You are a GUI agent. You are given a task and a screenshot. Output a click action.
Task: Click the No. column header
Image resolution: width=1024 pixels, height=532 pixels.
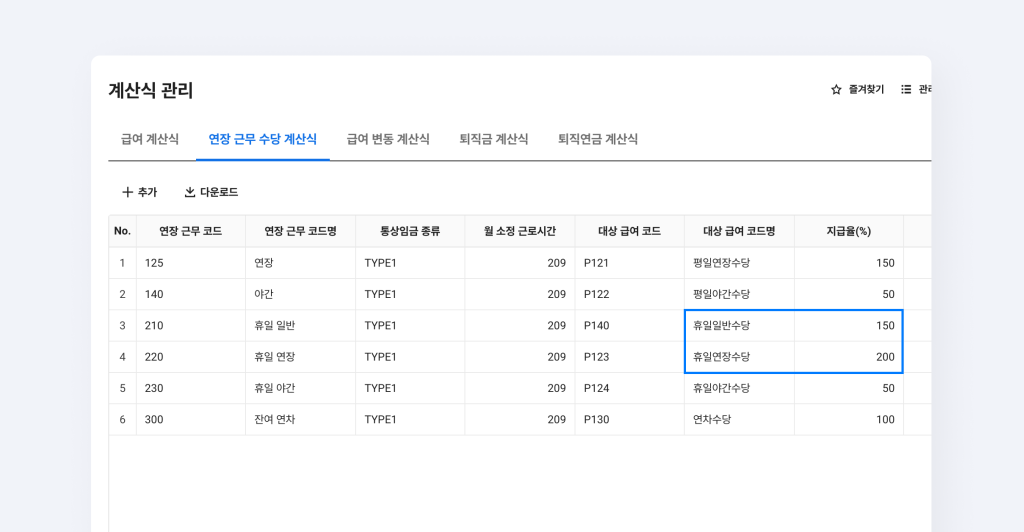pyautogui.click(x=122, y=231)
